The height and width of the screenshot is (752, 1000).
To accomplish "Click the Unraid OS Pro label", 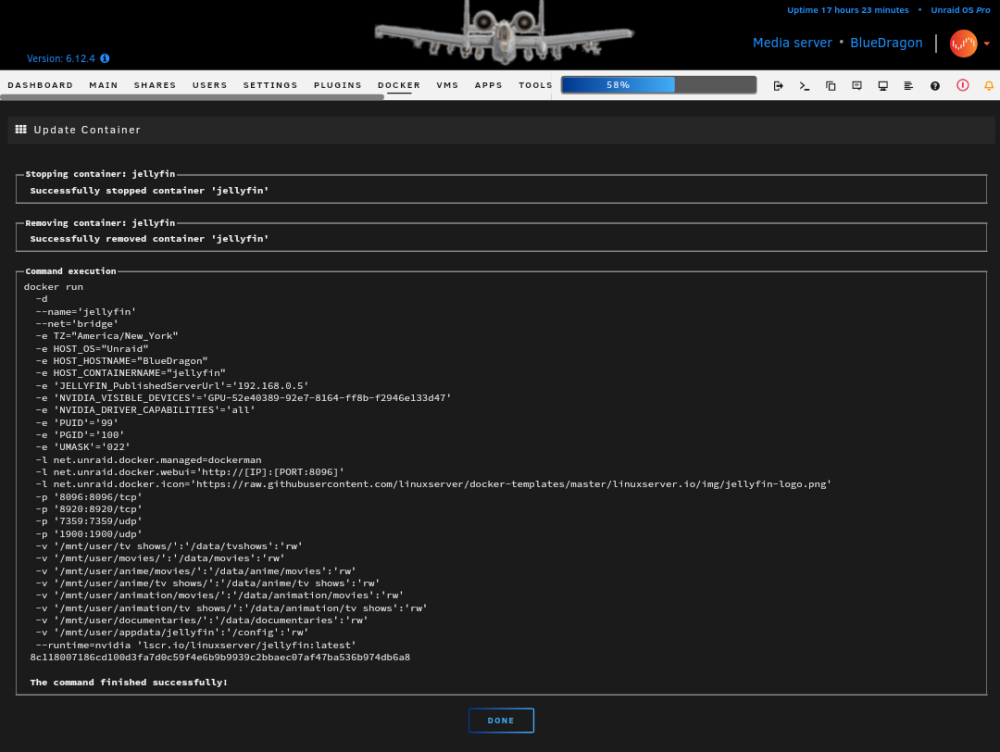I will [960, 10].
